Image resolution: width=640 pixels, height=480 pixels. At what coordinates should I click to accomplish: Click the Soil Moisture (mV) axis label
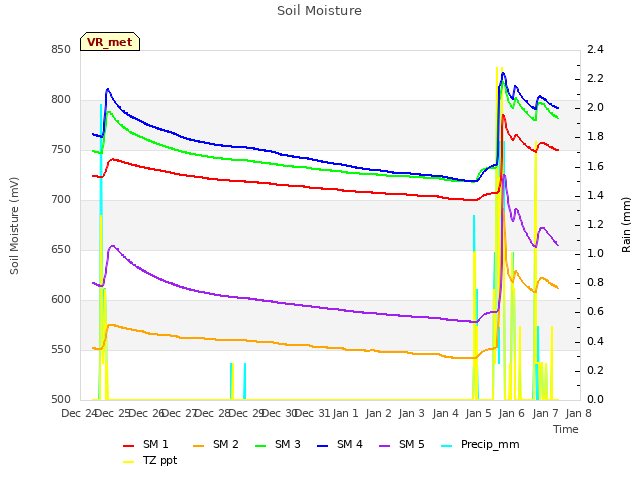tap(14, 226)
